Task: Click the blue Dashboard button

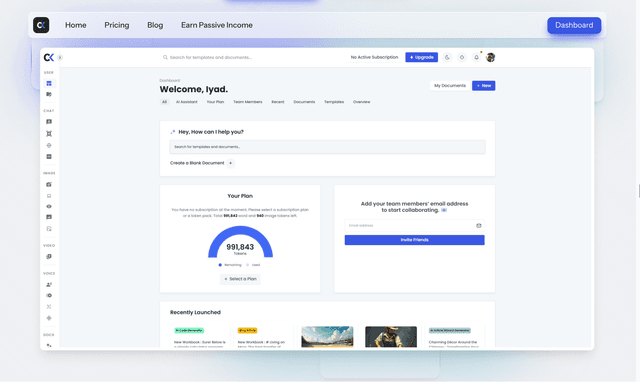Action: click(574, 25)
